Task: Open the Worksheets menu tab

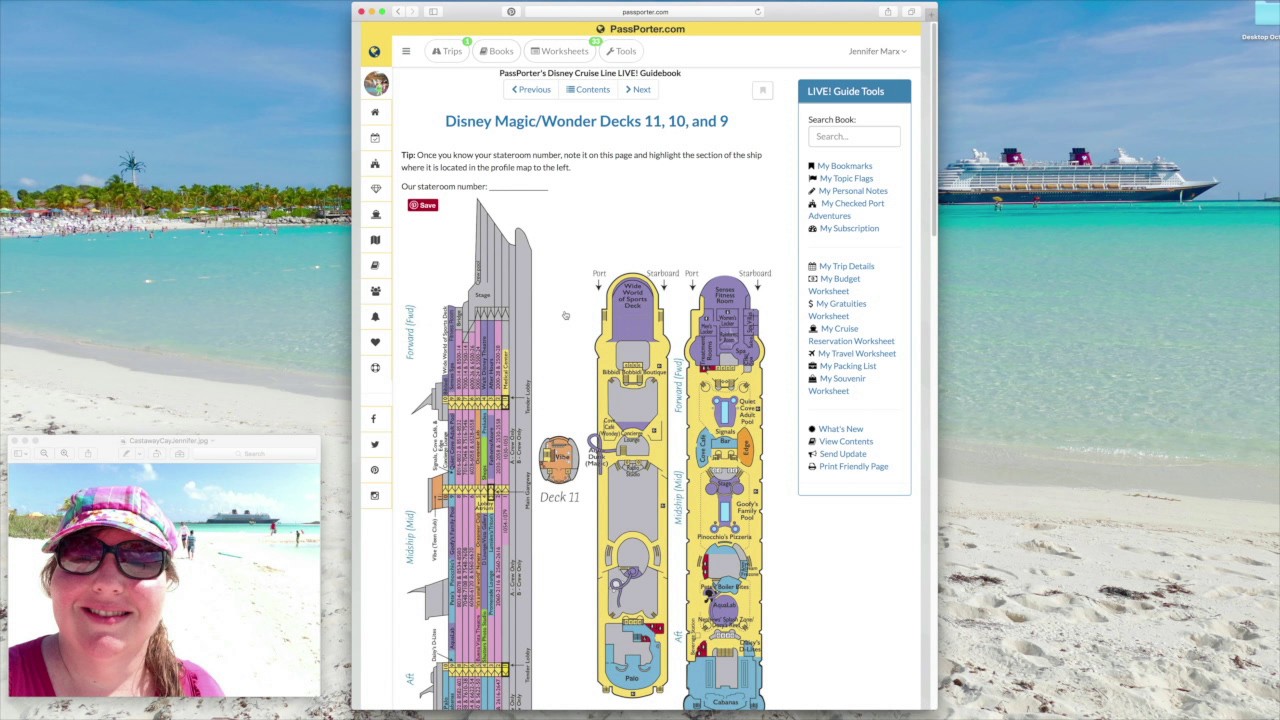Action: pos(560,51)
